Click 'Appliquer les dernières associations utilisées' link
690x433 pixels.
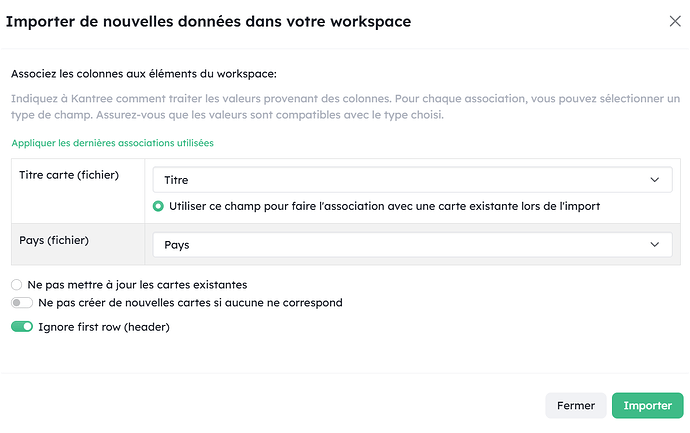point(112,143)
